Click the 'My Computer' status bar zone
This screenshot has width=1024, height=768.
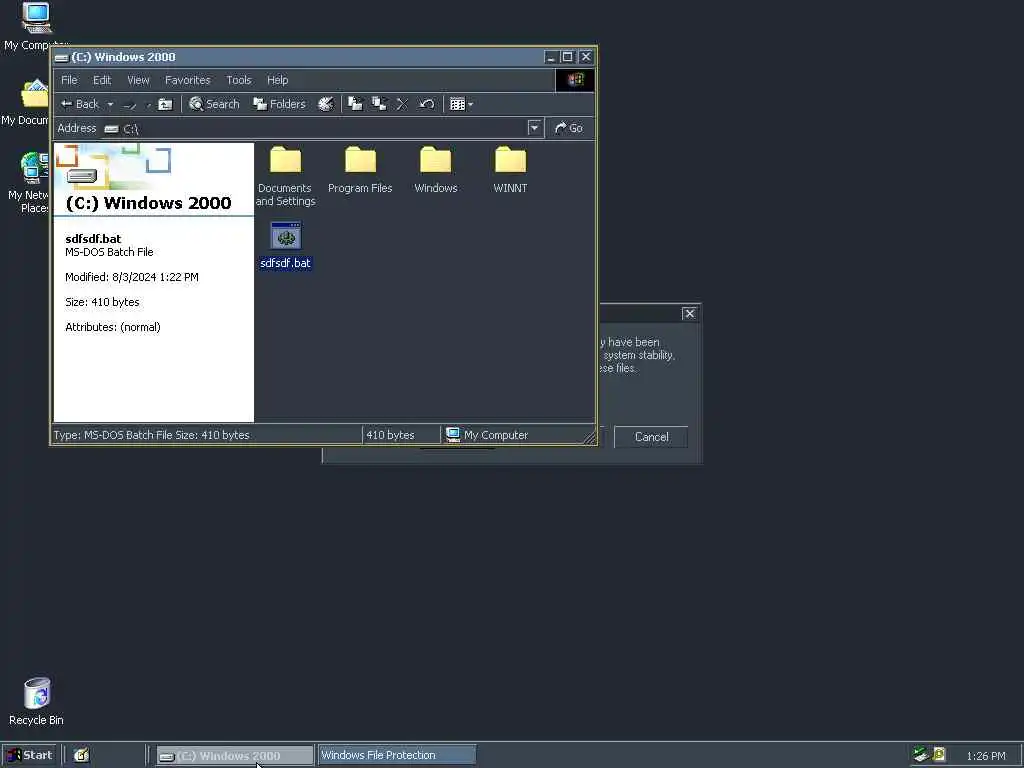(518, 435)
